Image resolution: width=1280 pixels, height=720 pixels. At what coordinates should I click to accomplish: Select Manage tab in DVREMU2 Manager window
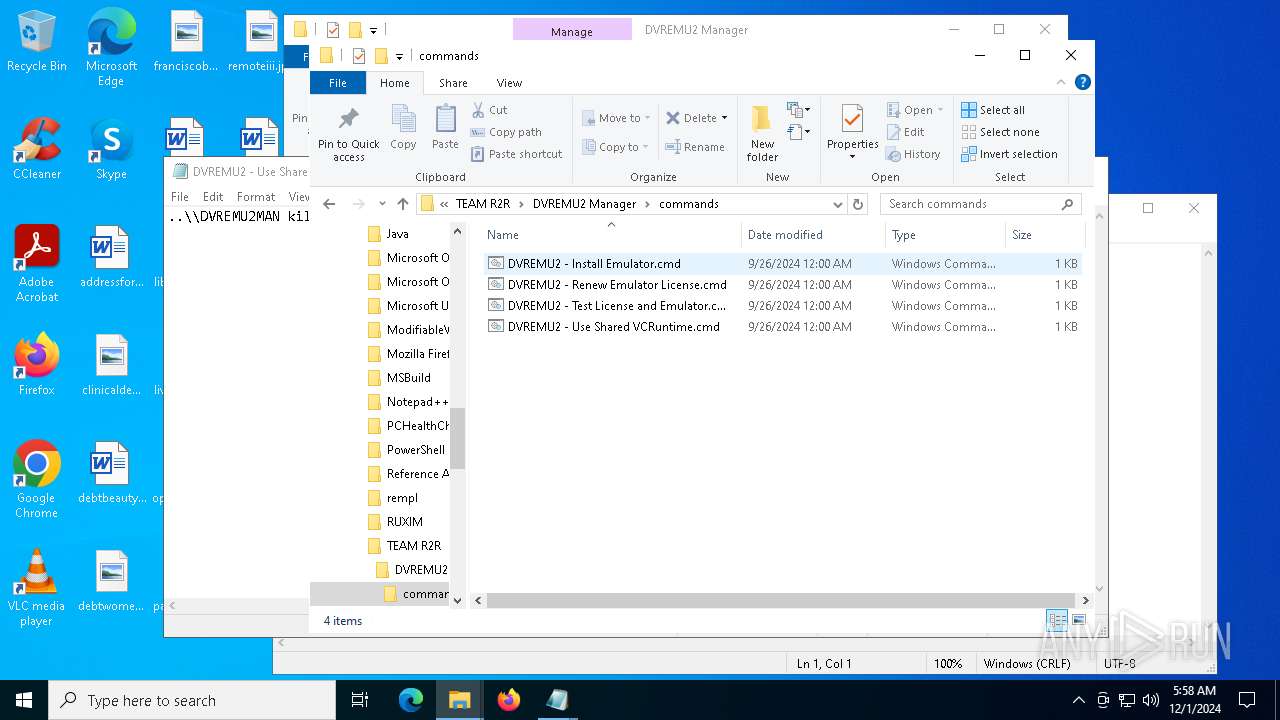[572, 32]
